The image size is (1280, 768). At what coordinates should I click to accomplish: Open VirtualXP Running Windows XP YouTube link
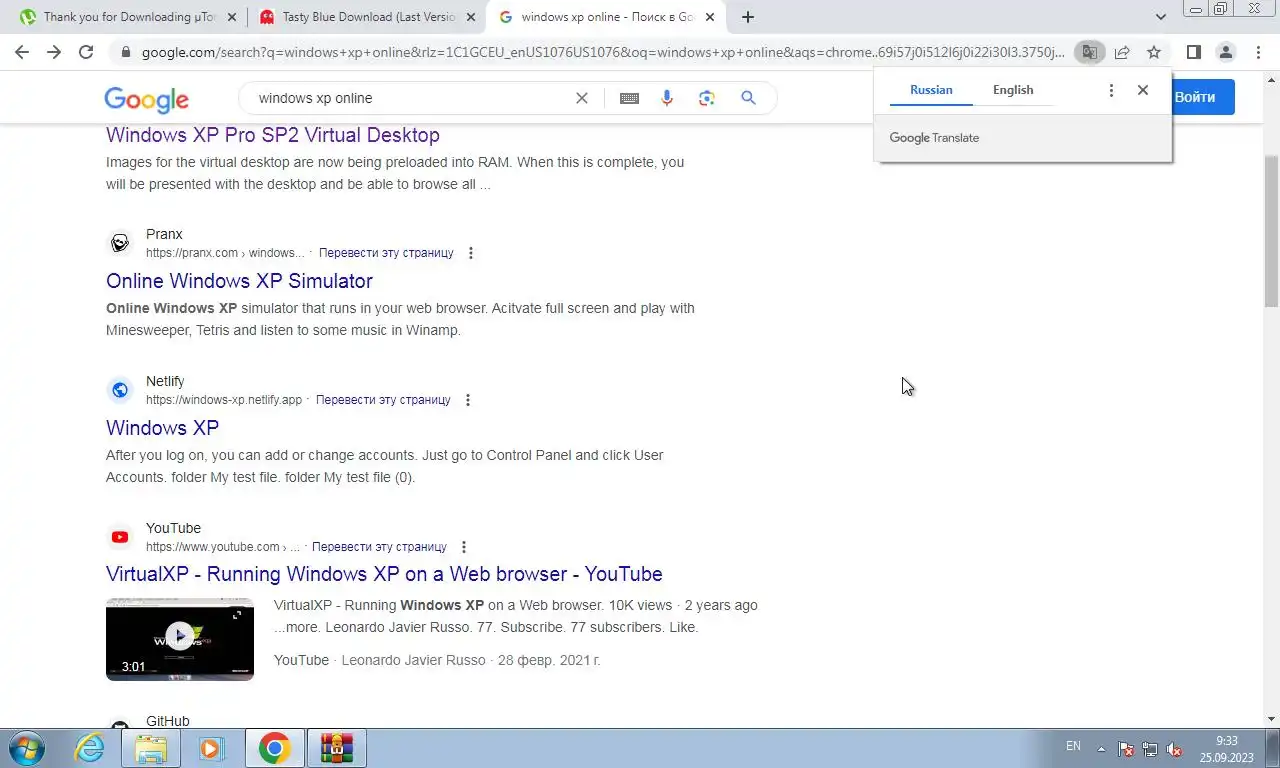point(384,574)
